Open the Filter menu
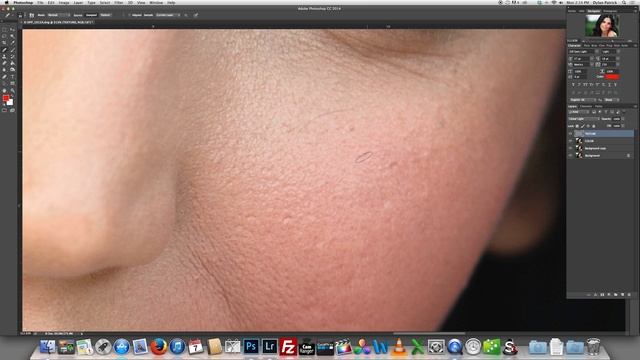The height and width of the screenshot is (360, 640). (119, 2)
